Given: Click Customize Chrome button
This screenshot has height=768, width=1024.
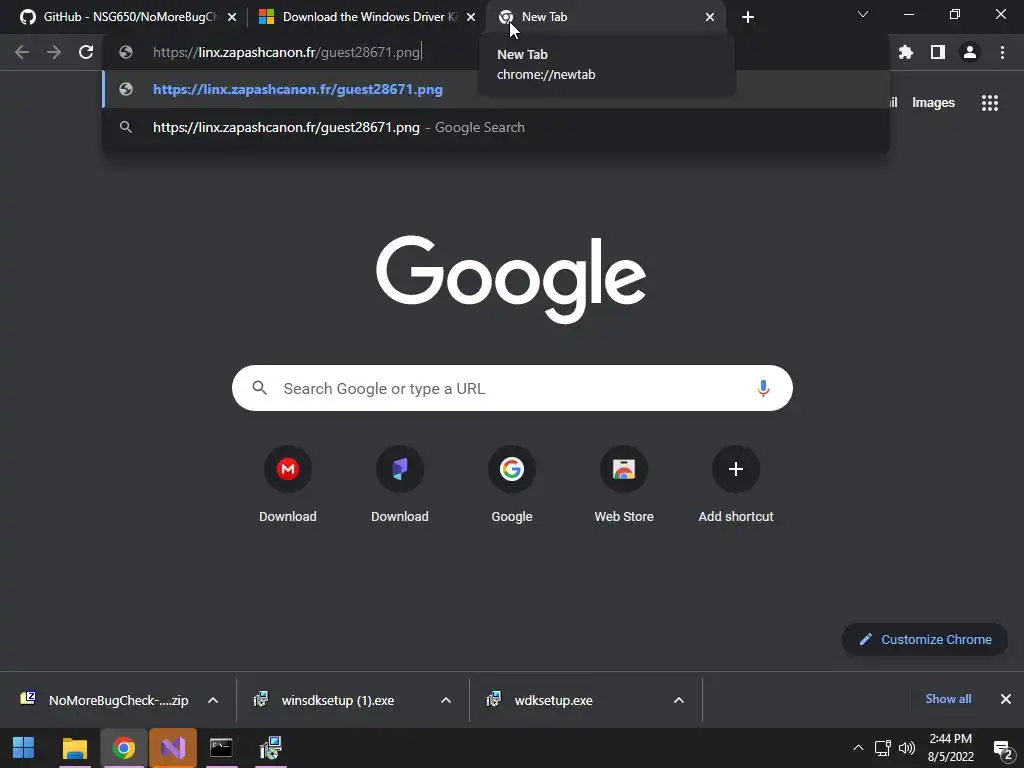Looking at the screenshot, I should pos(925,639).
